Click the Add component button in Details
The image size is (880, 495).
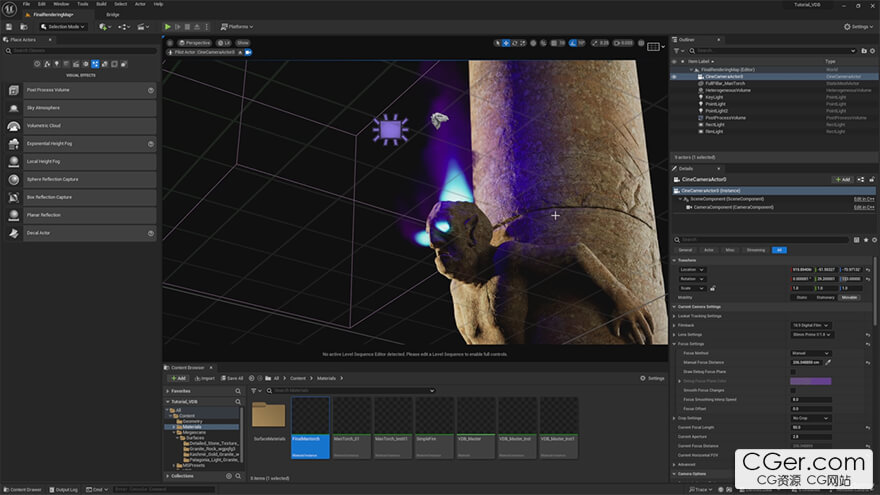(842, 180)
